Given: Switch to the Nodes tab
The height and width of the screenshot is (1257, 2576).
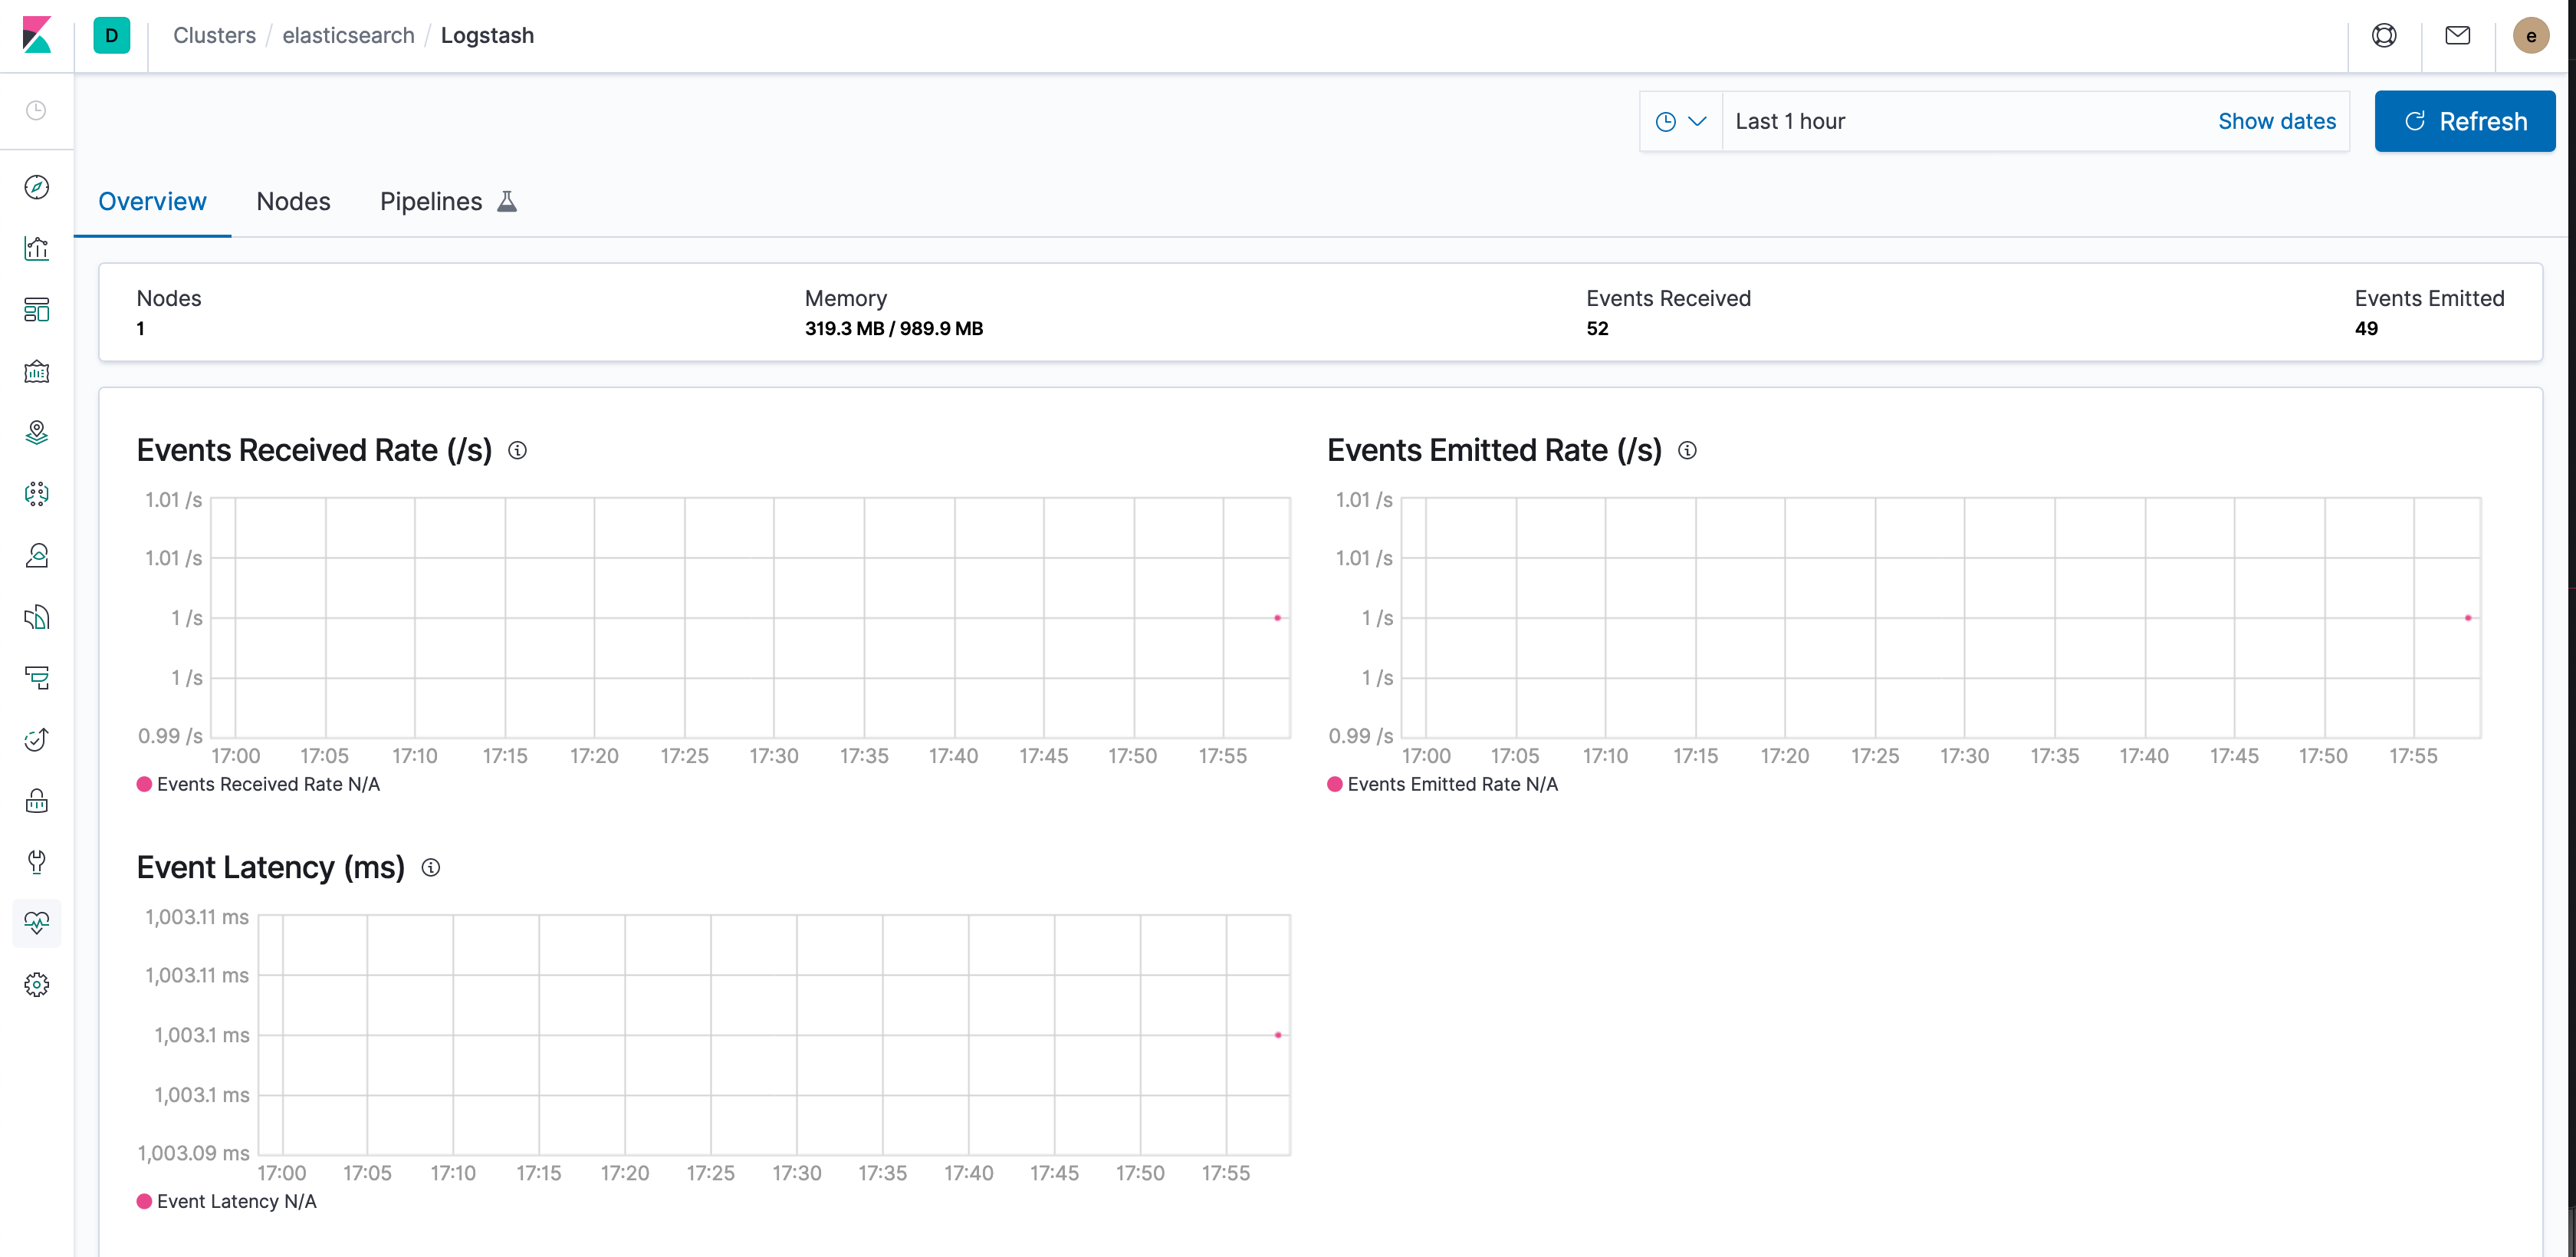Looking at the screenshot, I should [293, 201].
